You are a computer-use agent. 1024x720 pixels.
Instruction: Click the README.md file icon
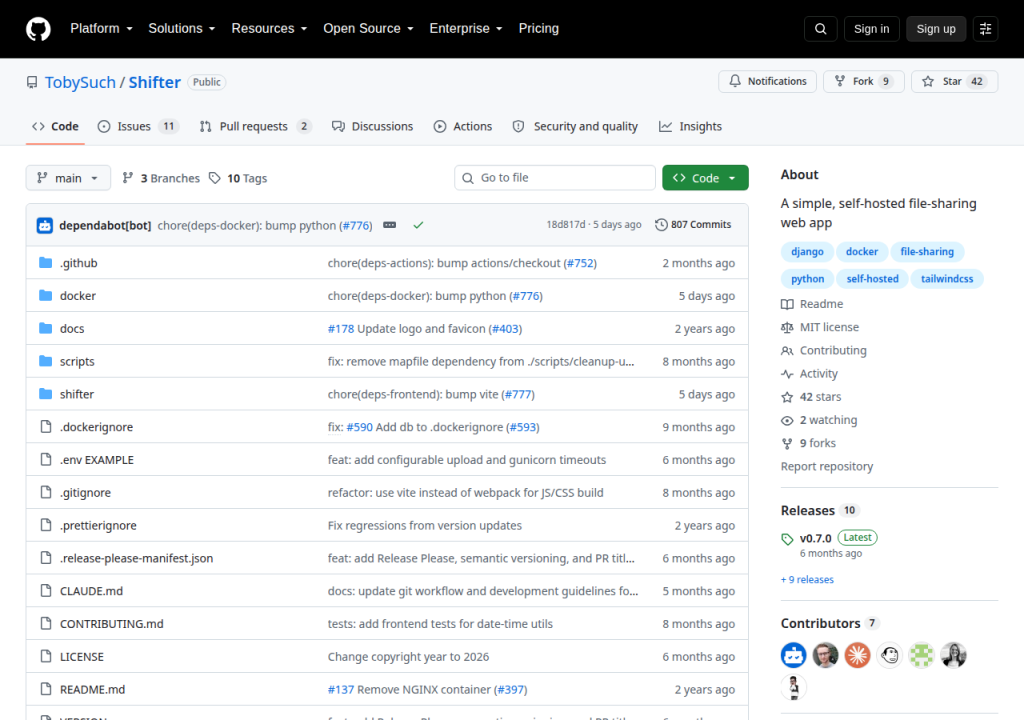click(x=46, y=689)
